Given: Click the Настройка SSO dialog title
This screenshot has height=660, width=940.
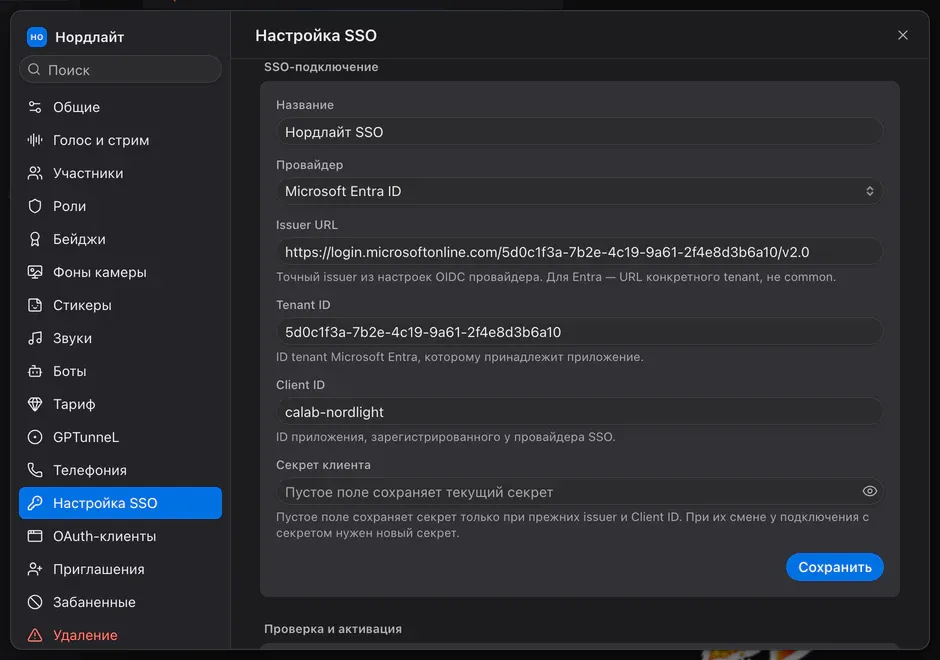Looking at the screenshot, I should click(x=316, y=35).
